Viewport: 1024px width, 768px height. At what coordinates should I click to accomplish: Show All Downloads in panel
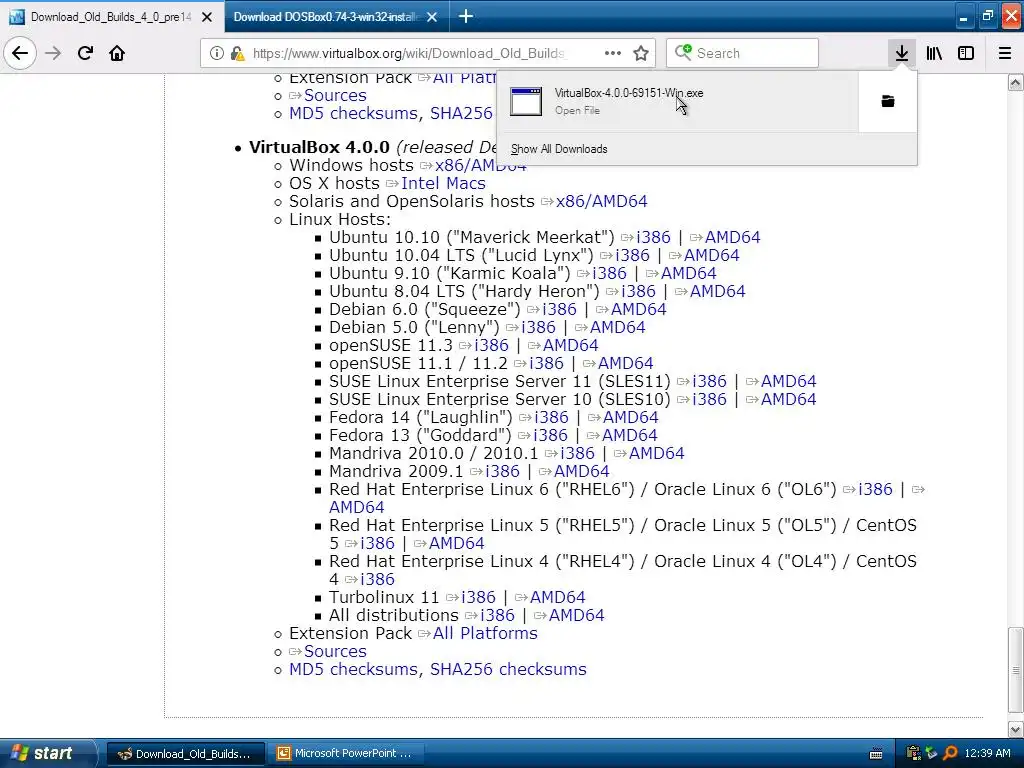click(559, 149)
